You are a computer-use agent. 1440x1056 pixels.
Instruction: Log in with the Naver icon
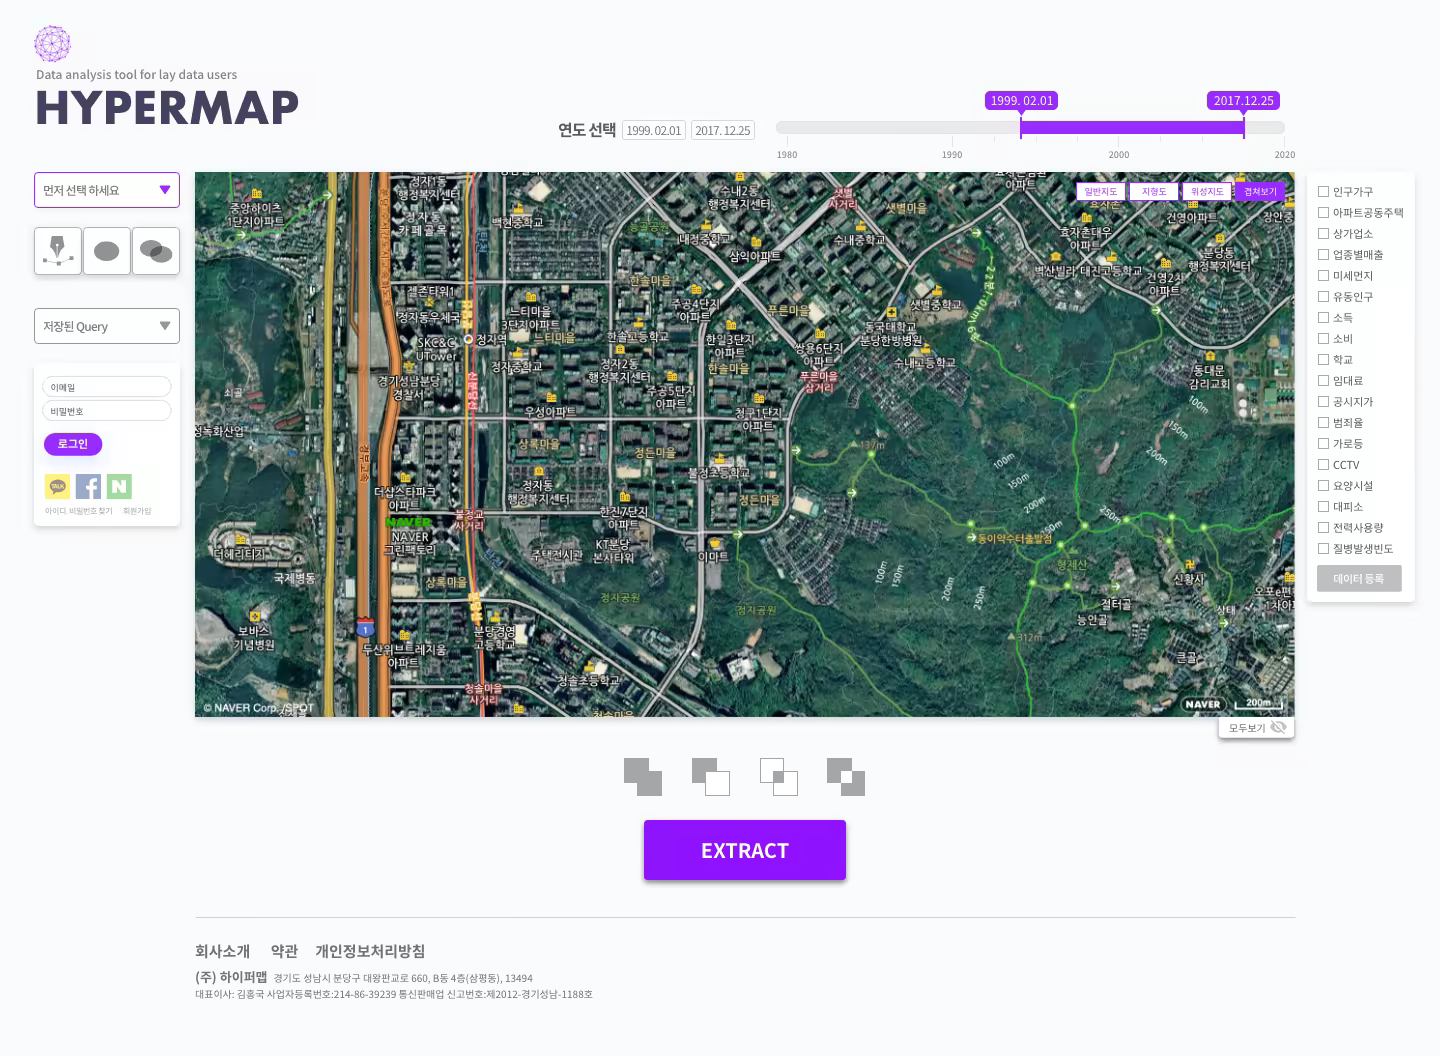pyautogui.click(x=119, y=486)
